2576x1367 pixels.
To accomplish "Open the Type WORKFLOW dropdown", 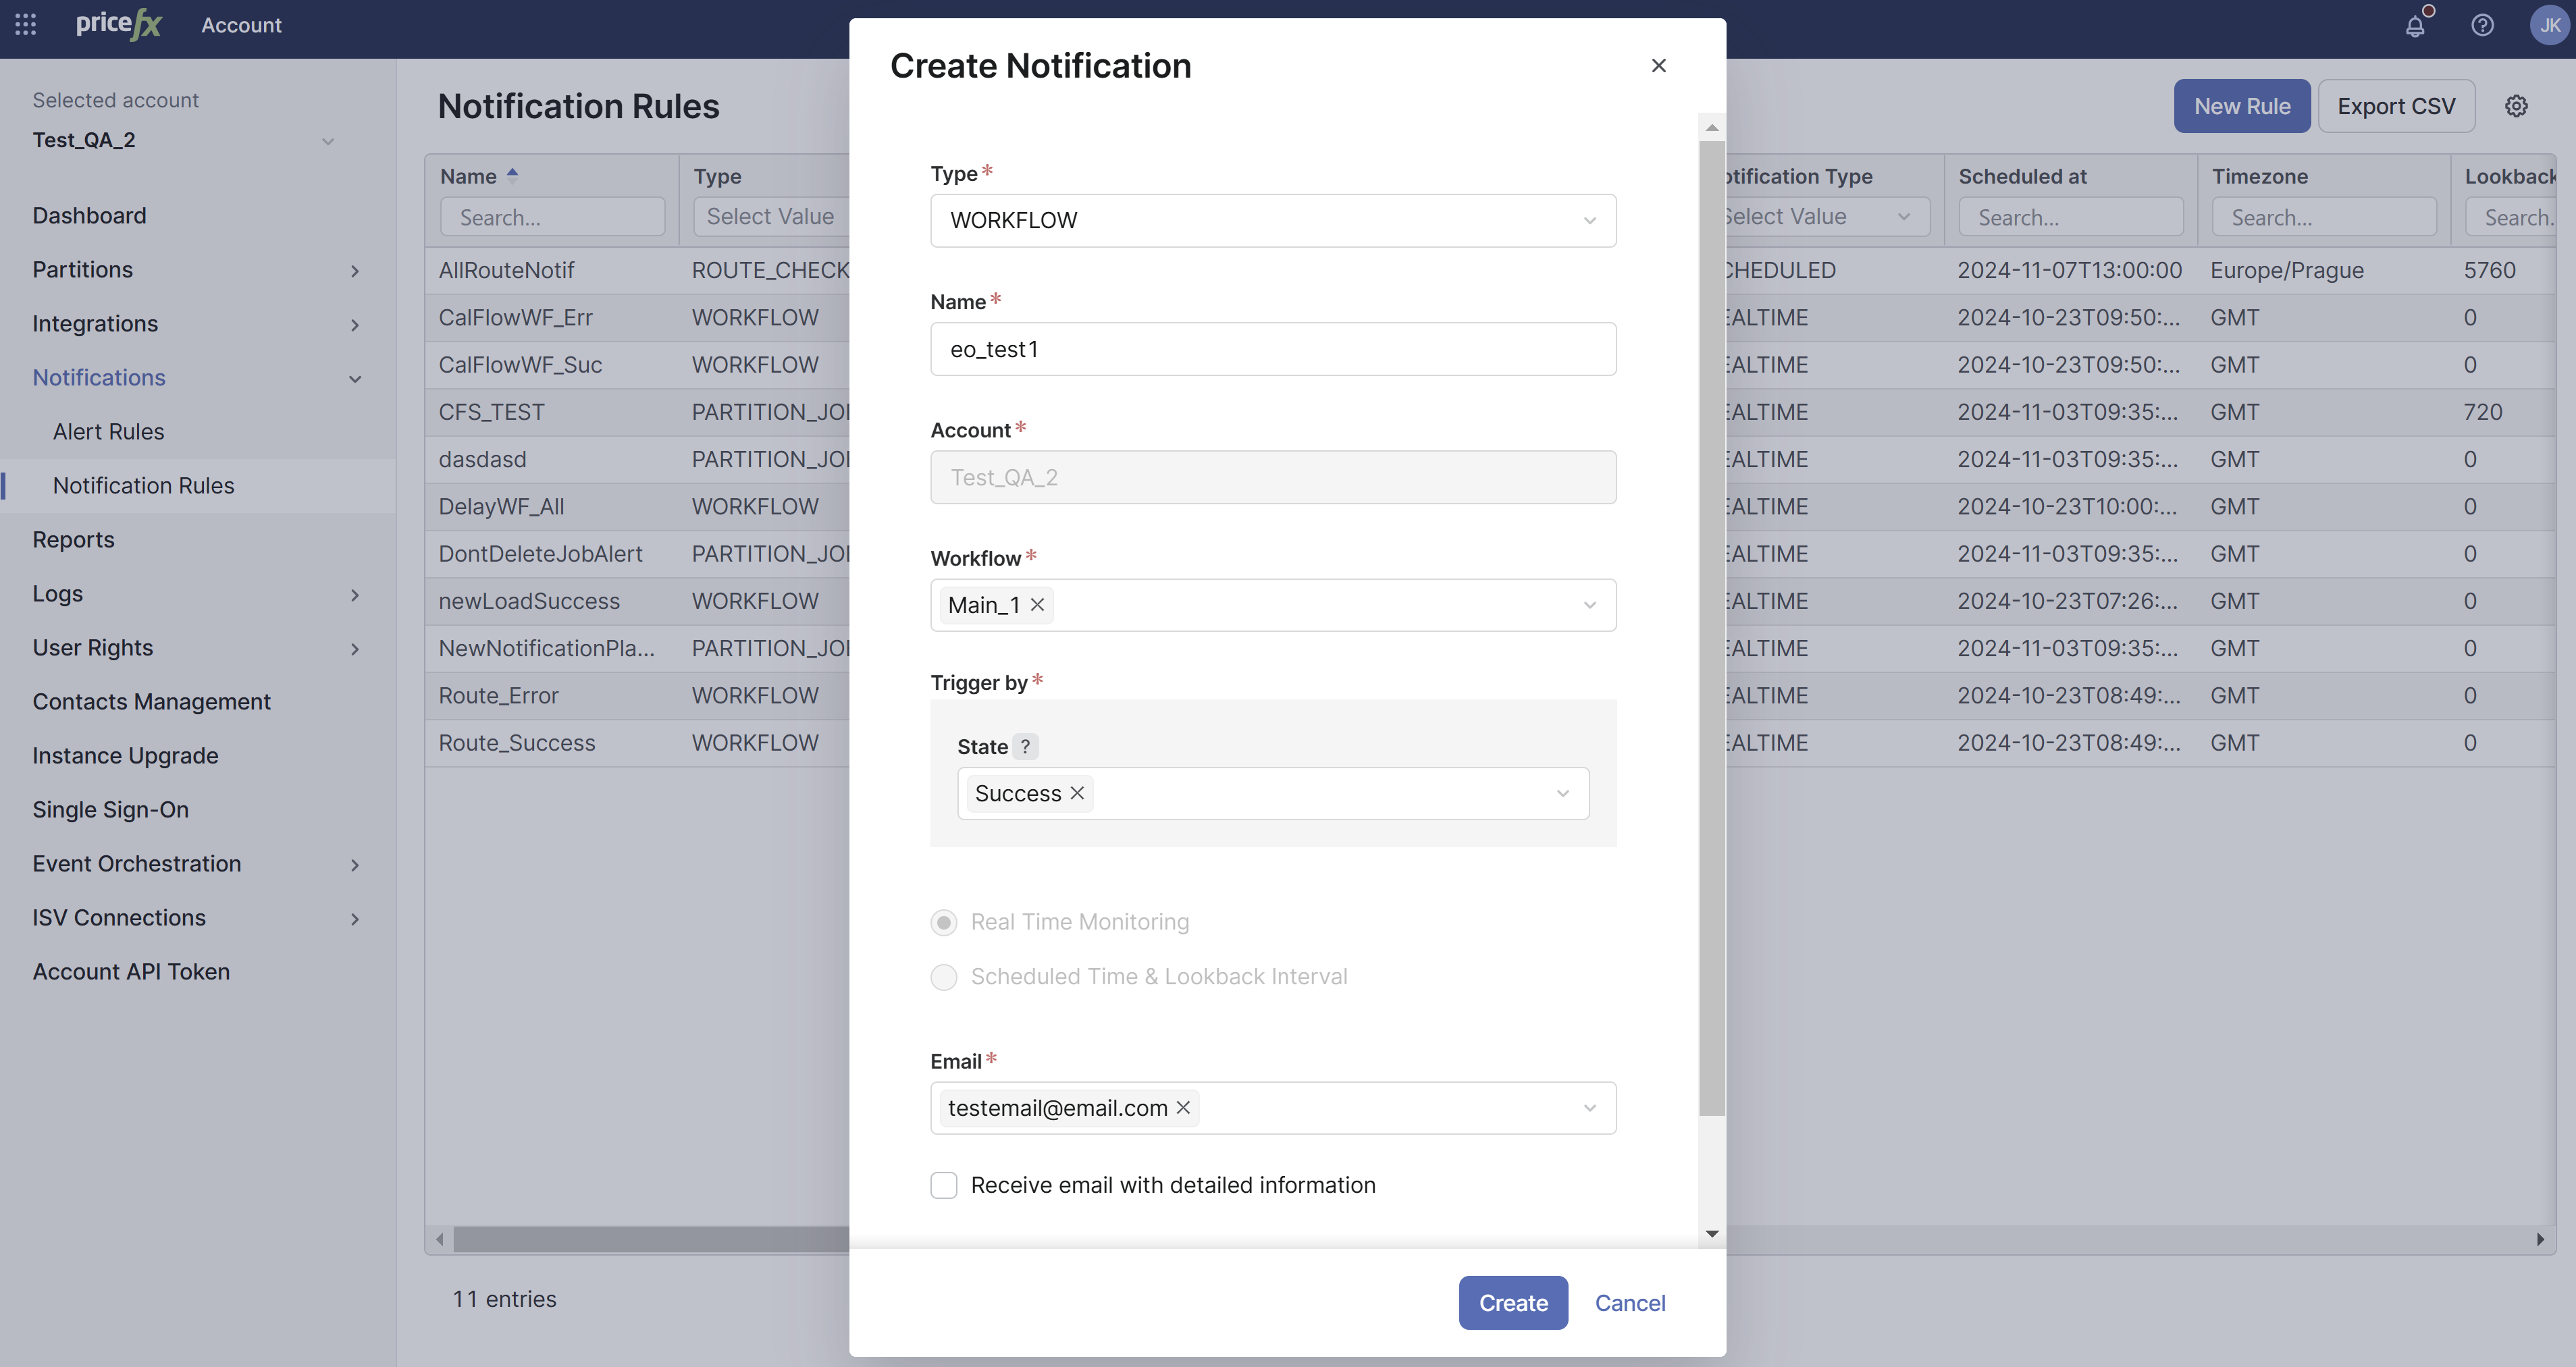I will coord(1272,220).
